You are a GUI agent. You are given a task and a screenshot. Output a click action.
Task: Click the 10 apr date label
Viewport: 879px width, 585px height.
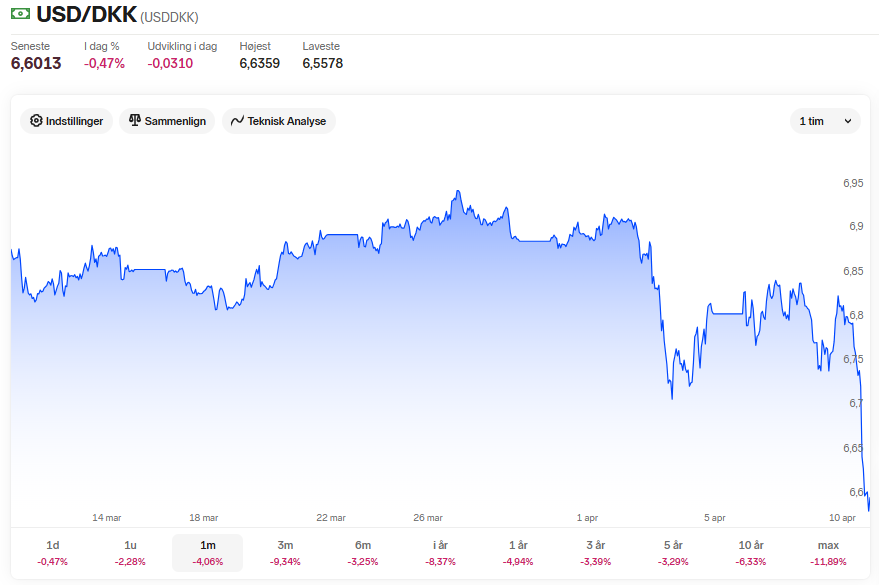pos(842,518)
